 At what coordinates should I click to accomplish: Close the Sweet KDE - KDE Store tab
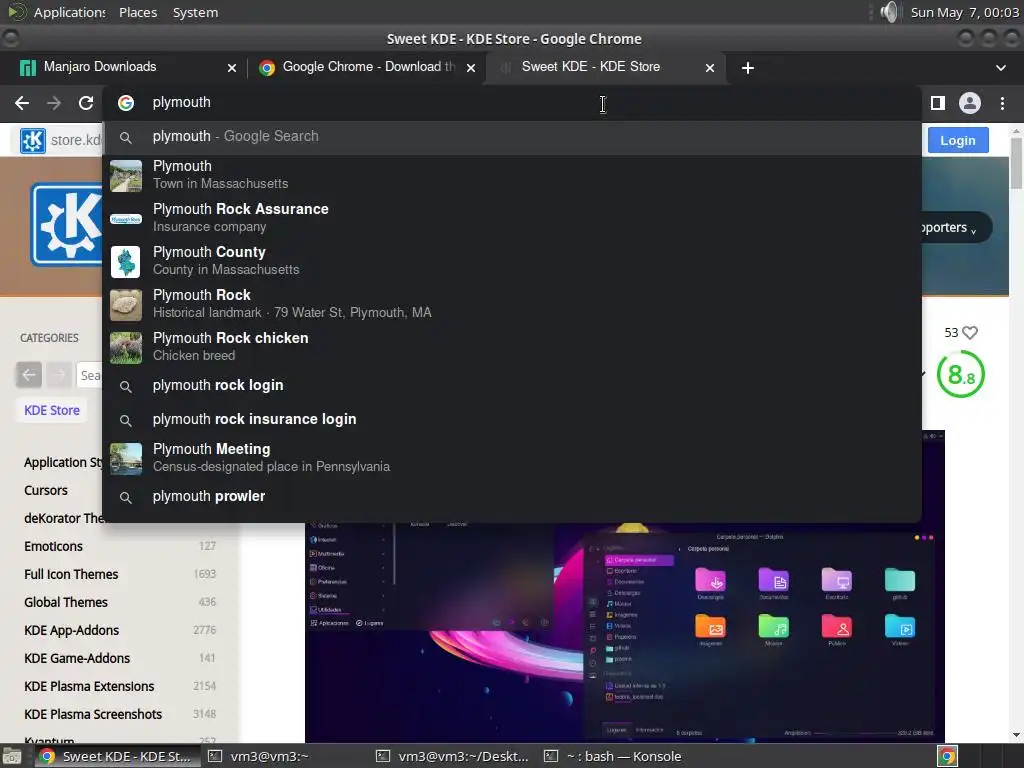(710, 68)
